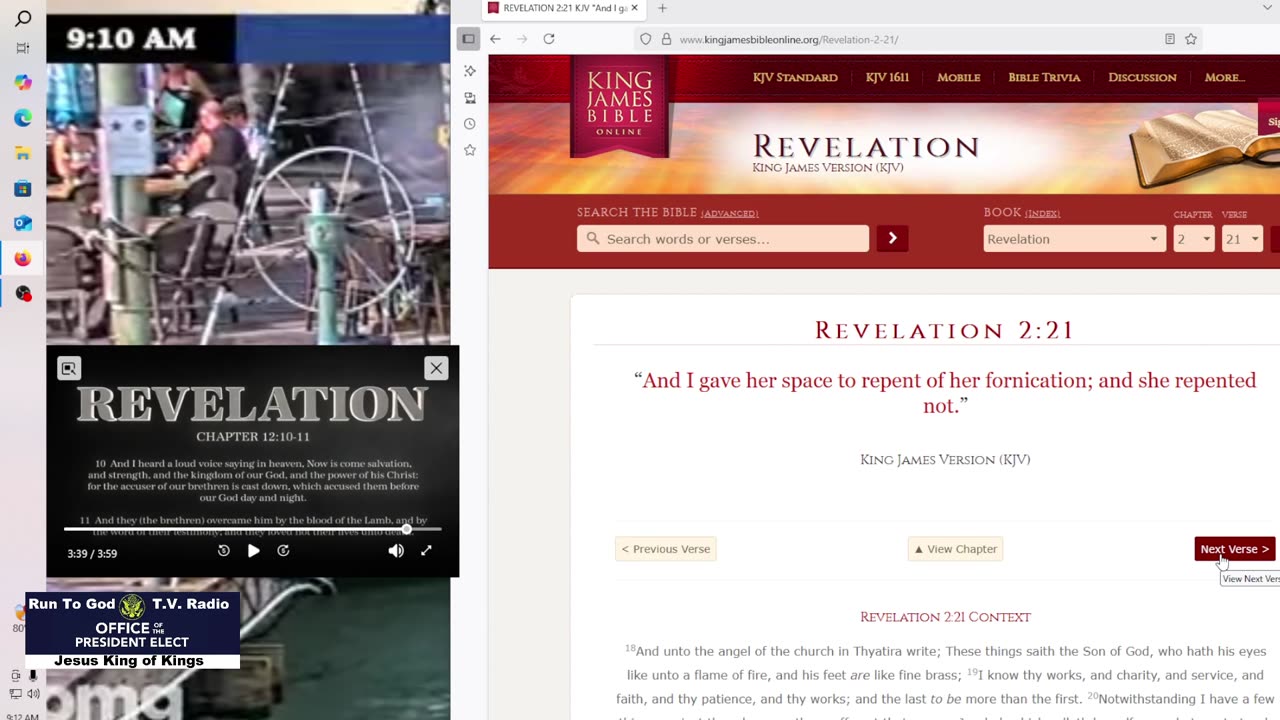Seek on the video progress bar

point(252,529)
